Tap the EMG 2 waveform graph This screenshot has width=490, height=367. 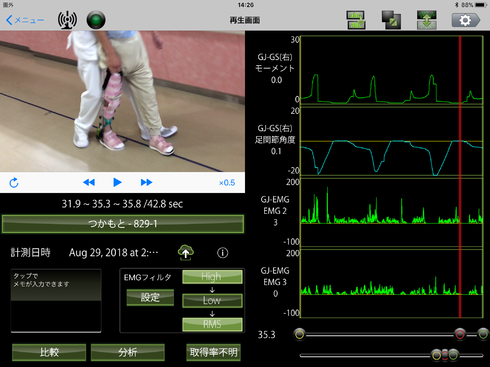pos(391,212)
